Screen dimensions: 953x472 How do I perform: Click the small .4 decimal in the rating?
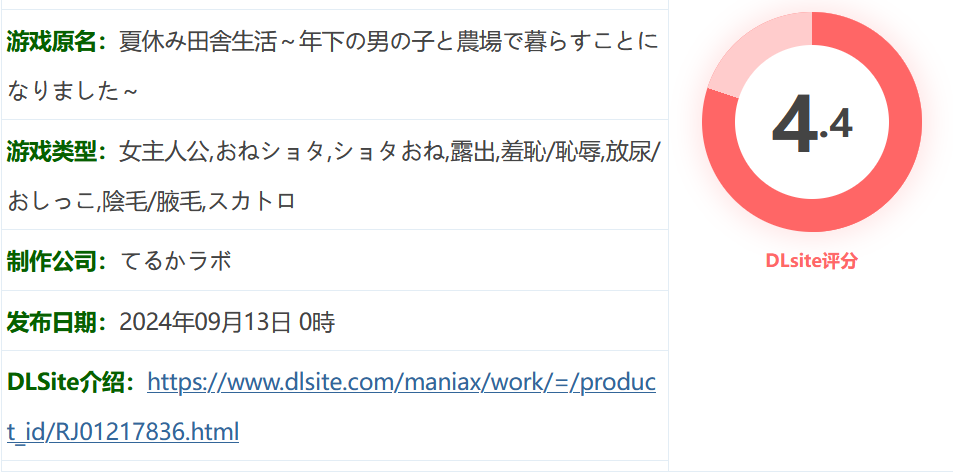click(x=837, y=124)
